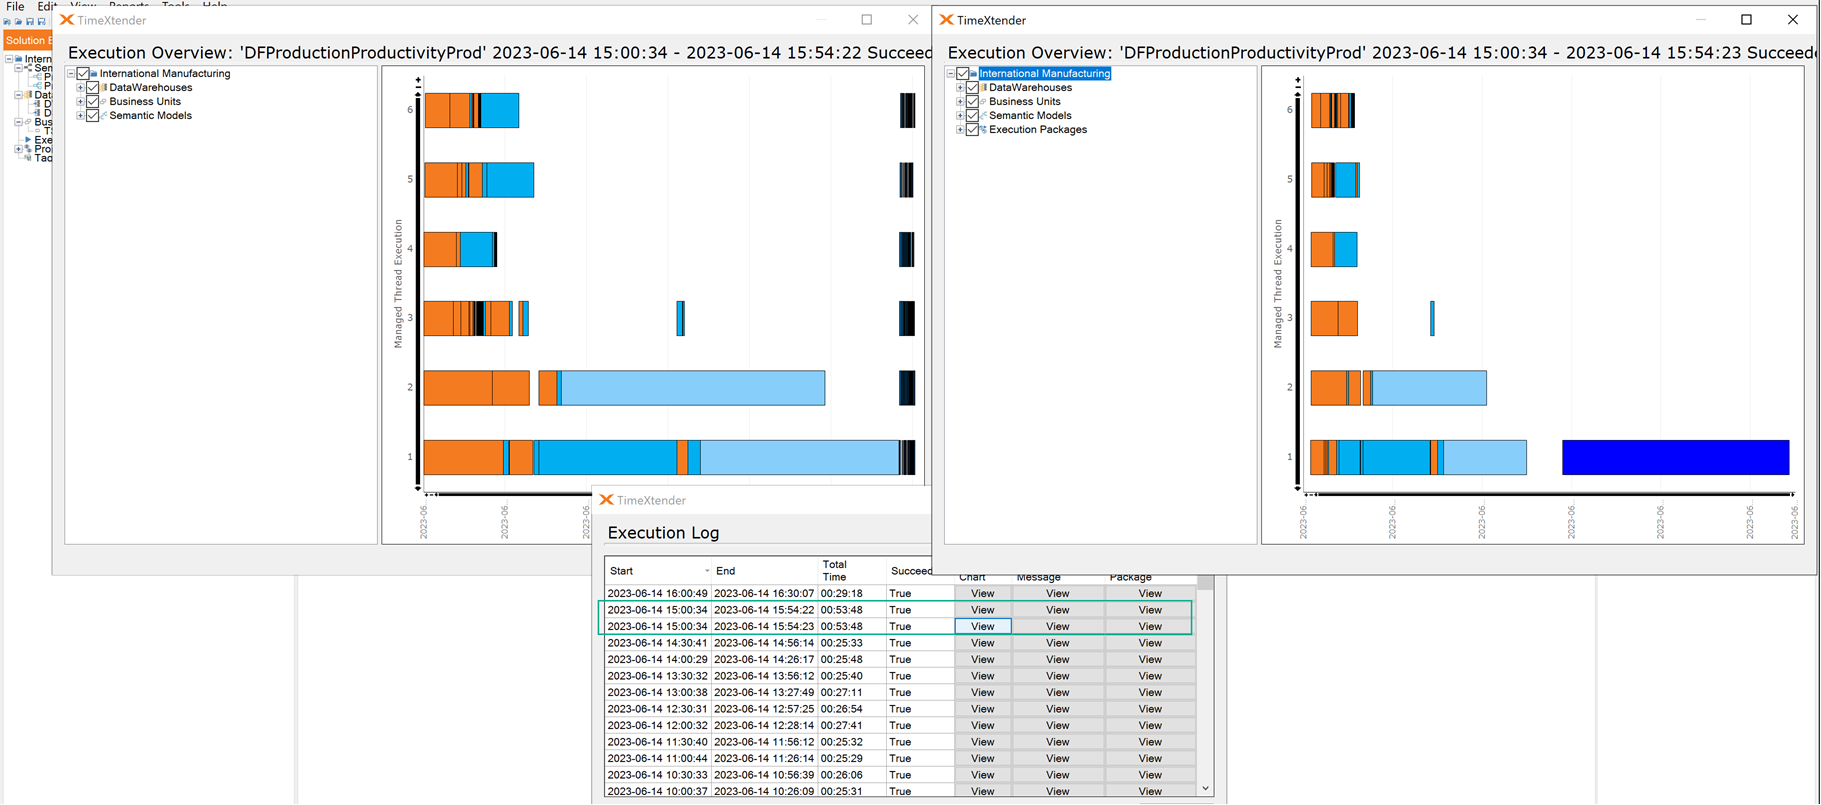Click the long light blue bar on thread 2, left chart

693,388
